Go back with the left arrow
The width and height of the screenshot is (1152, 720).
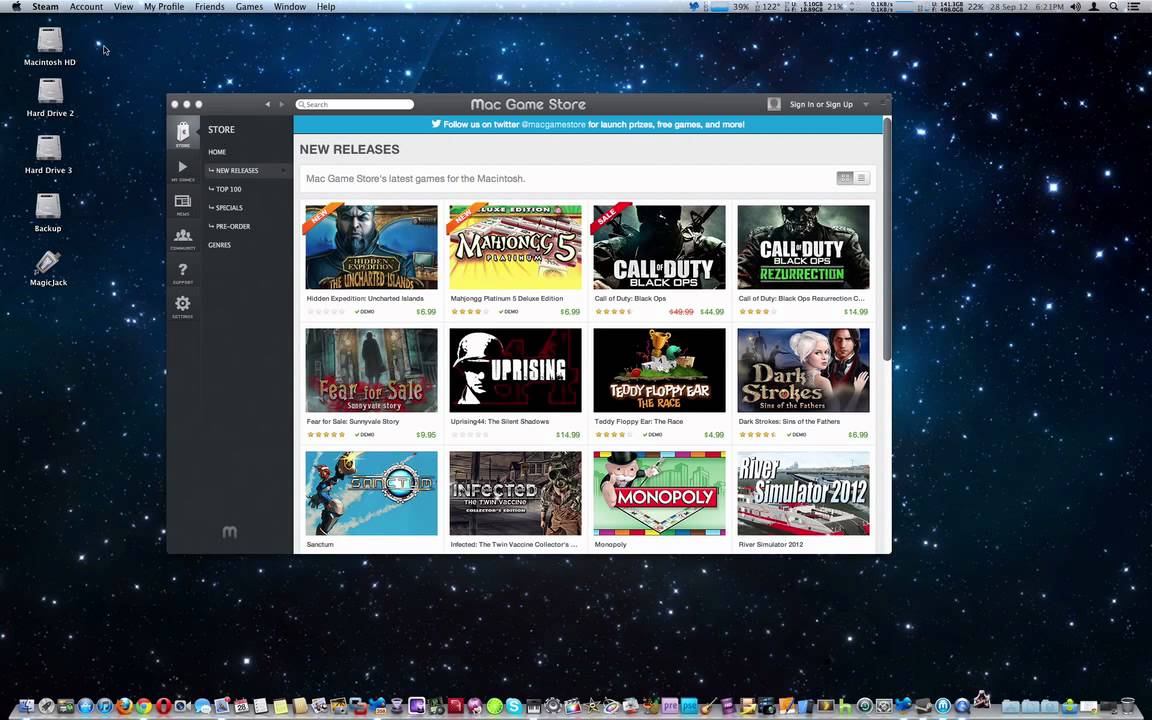point(267,104)
